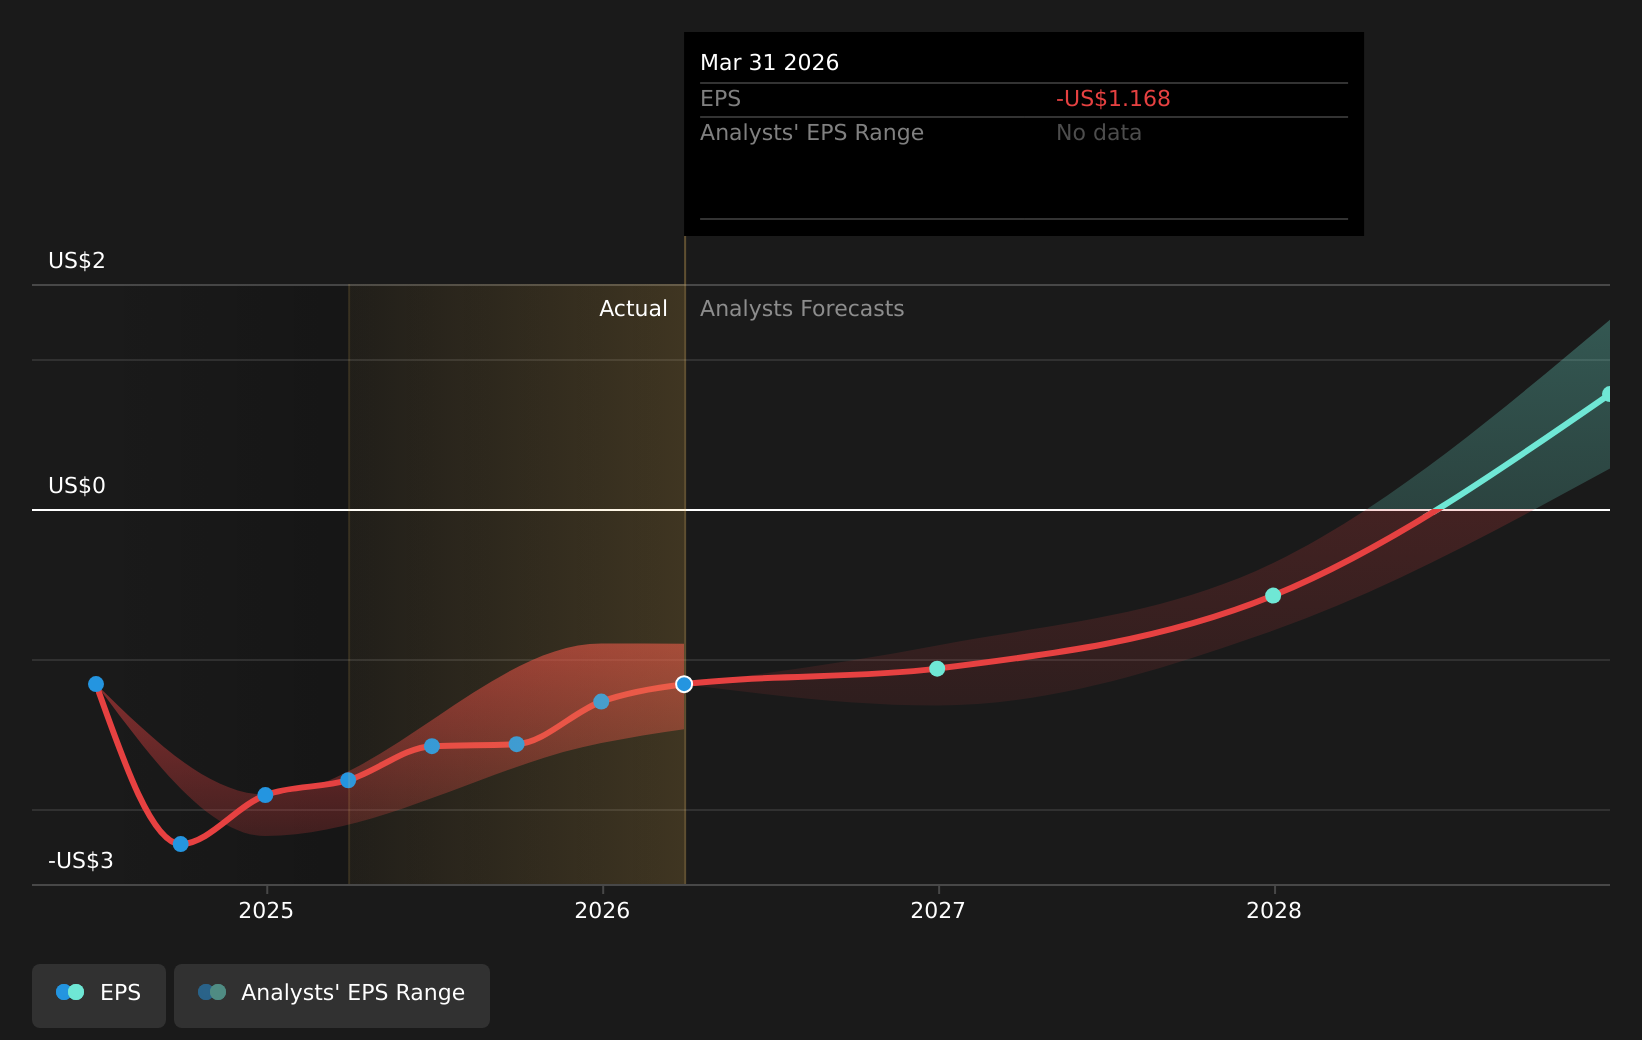1642x1040 pixels.
Task: Click the -US$3 y-axis label
Action: [x=81, y=861]
